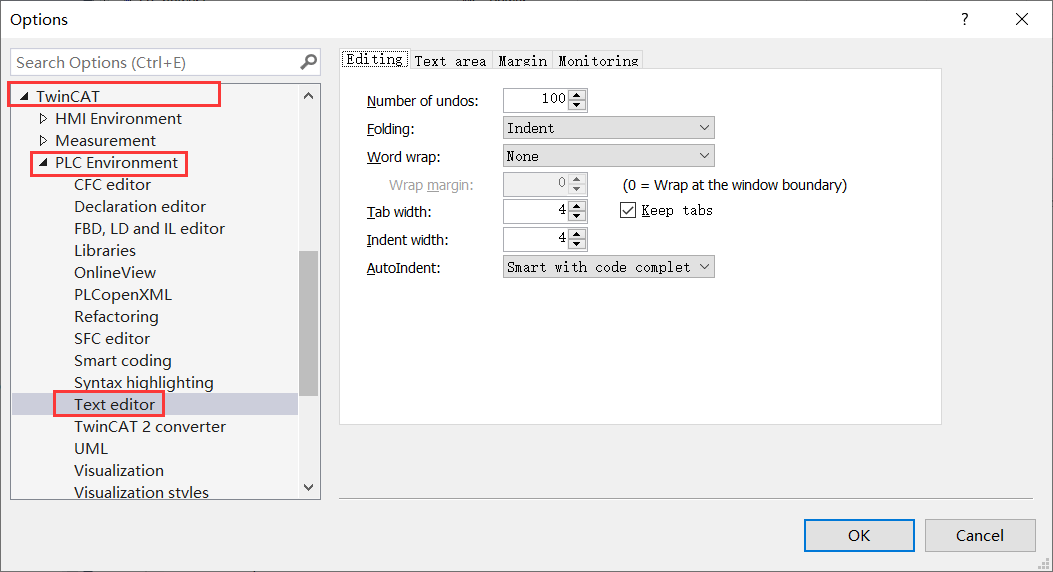Open the Word wrap dropdown

point(608,156)
